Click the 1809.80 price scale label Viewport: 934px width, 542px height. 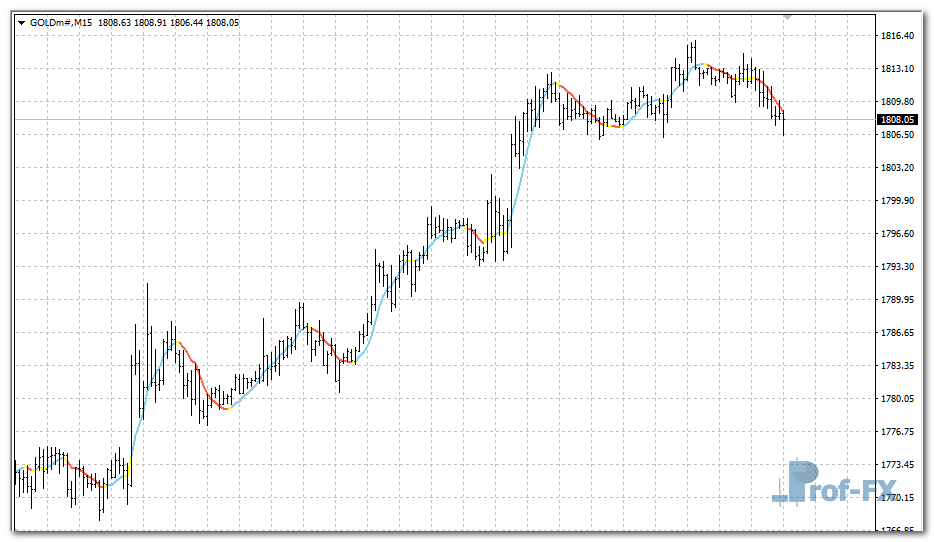click(897, 102)
